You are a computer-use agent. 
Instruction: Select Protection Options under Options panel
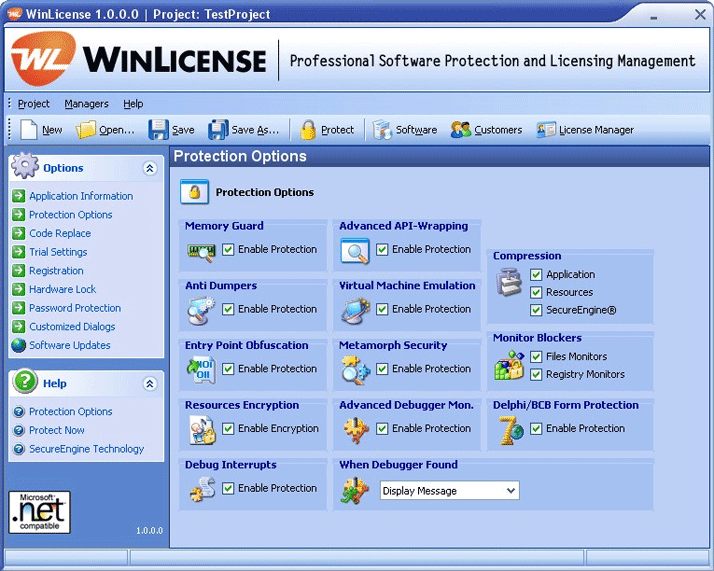pyautogui.click(x=71, y=214)
